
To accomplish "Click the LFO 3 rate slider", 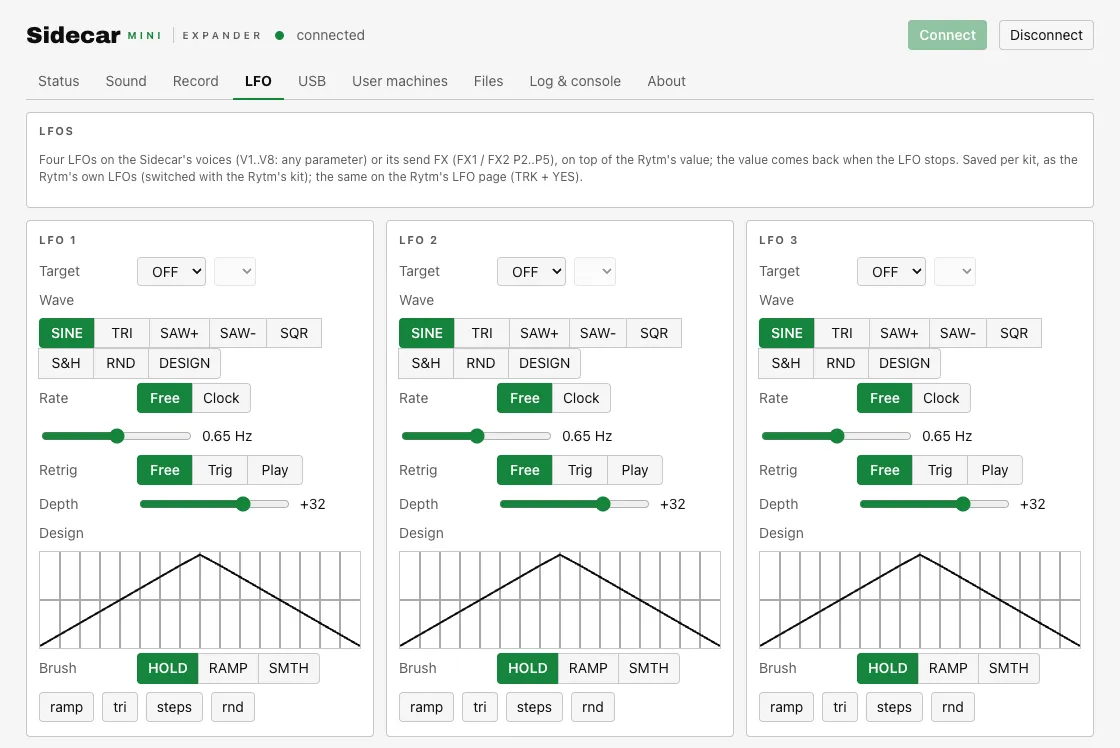I will tap(836, 436).
